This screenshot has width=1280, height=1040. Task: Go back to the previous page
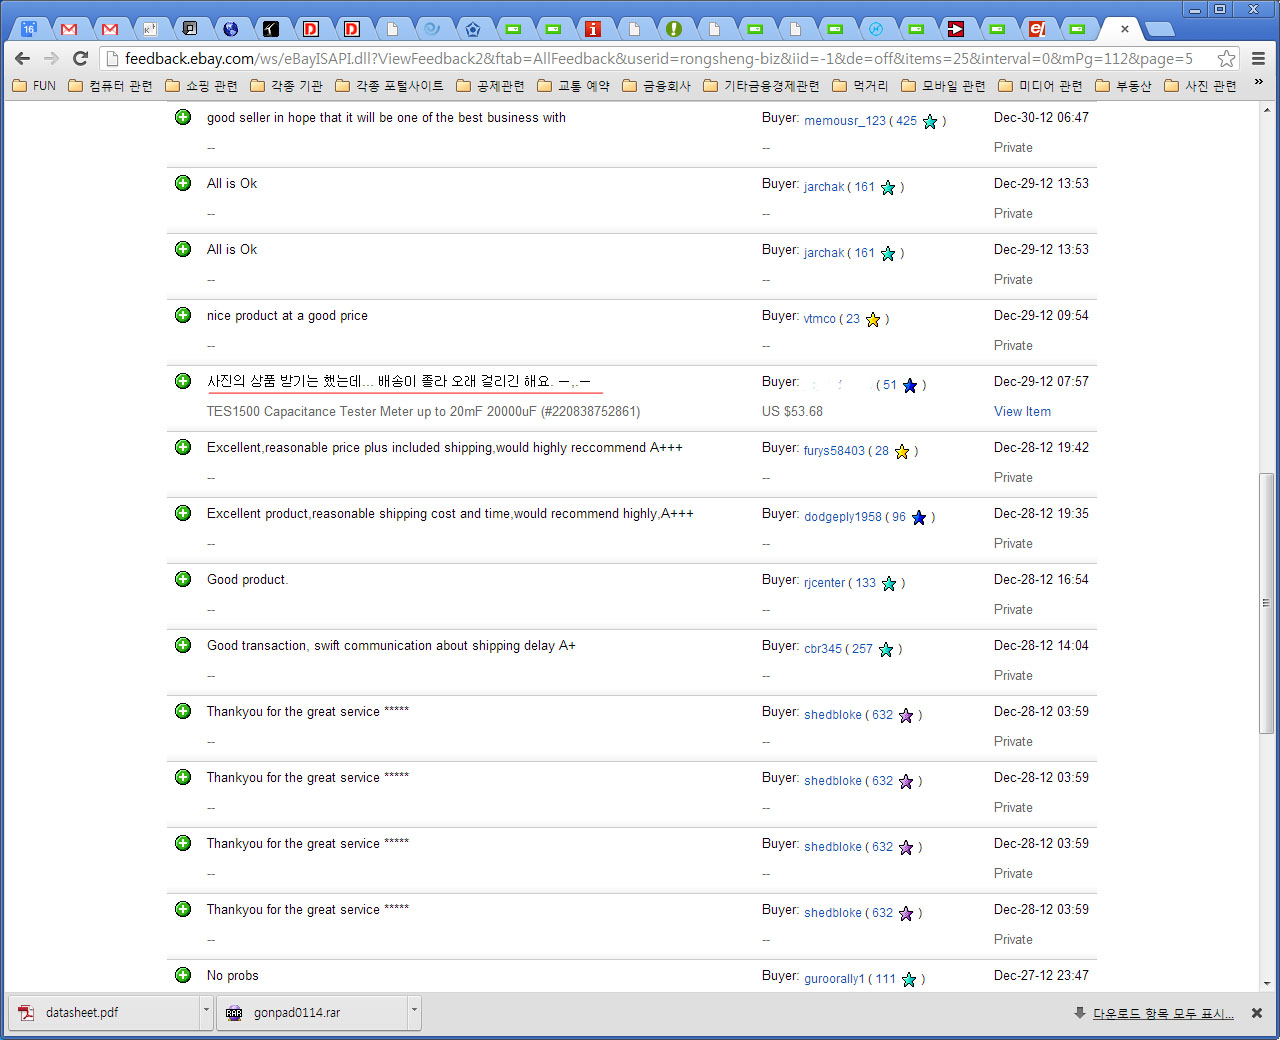[x=23, y=58]
